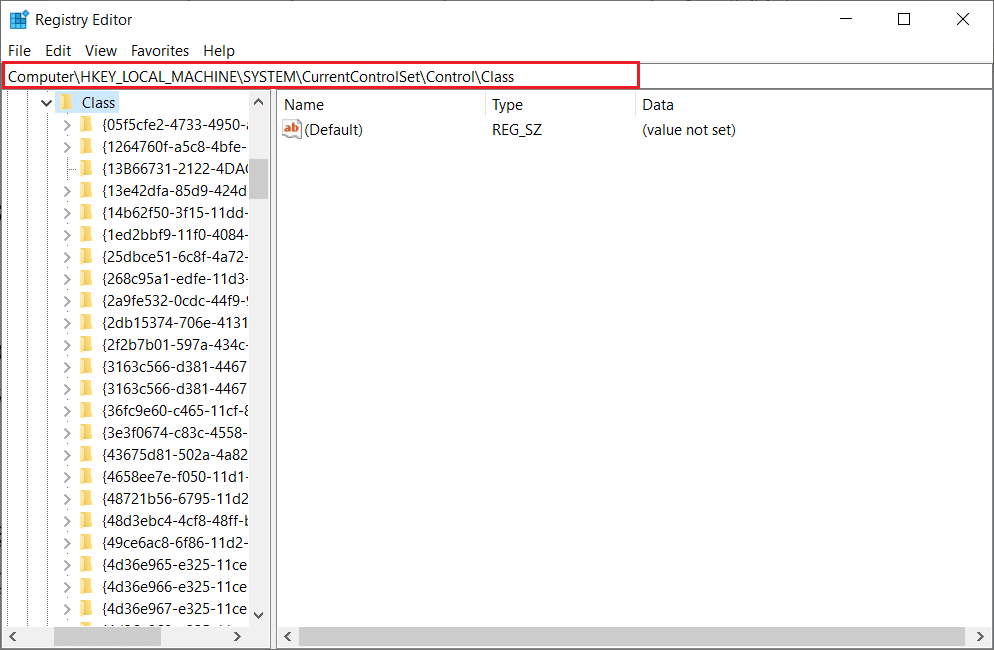This screenshot has height=650, width=994.
Task: Open the Help menu
Action: [219, 51]
